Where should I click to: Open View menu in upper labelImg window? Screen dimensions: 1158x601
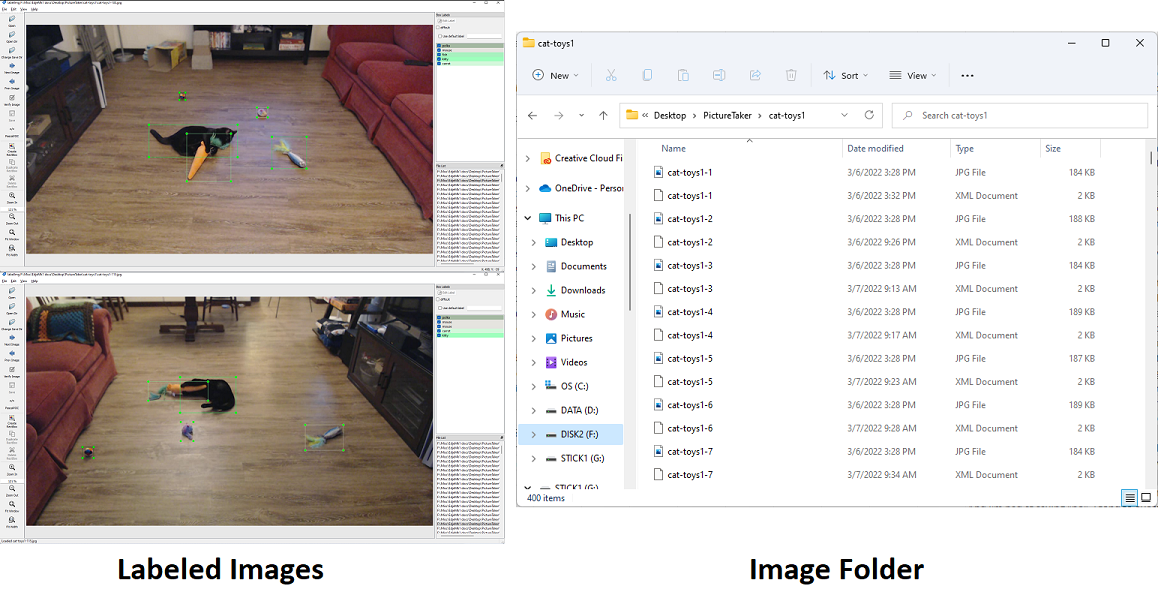point(24,9)
